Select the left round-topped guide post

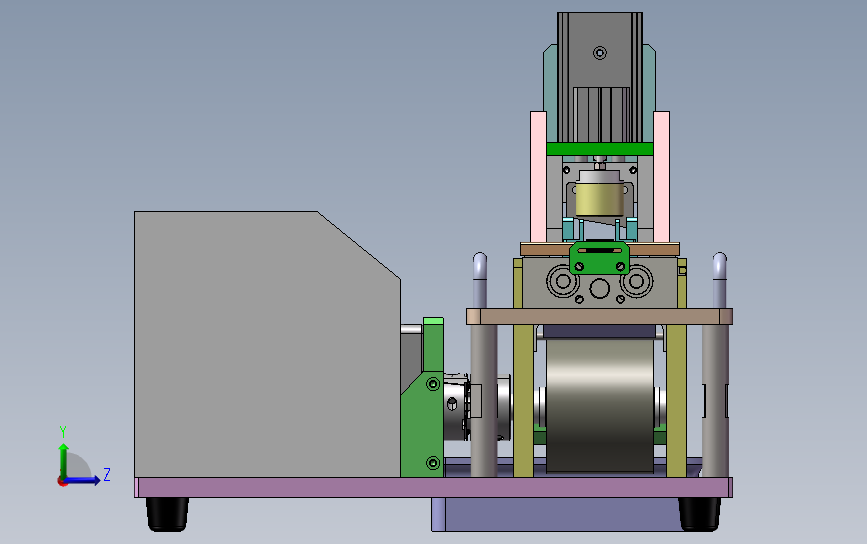[480, 280]
